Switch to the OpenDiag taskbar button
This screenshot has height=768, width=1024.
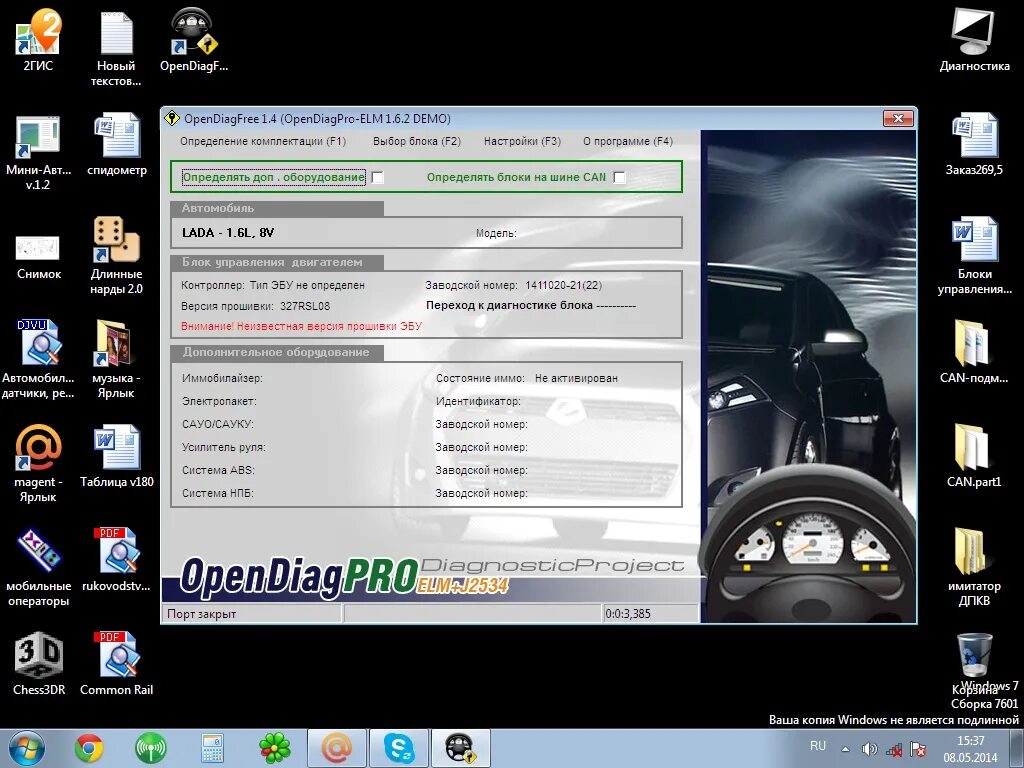click(460, 748)
